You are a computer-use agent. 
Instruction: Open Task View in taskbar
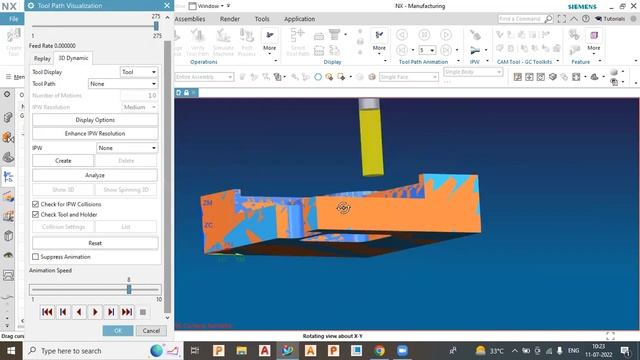click(195, 351)
